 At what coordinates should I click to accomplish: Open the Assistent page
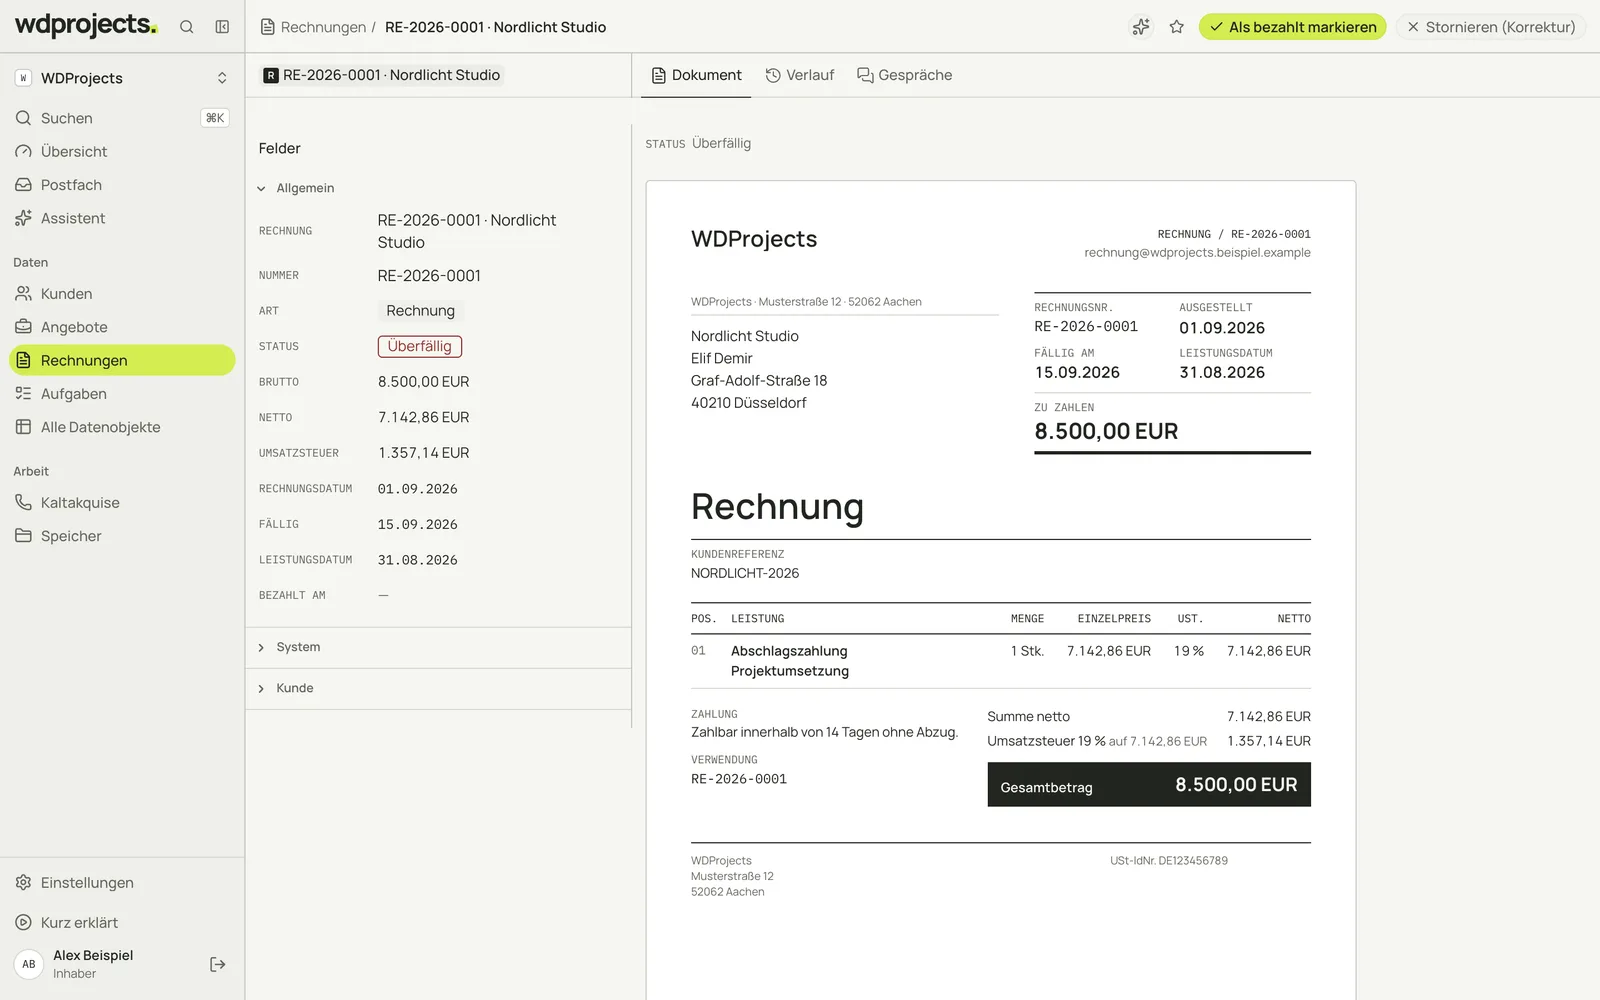pos(122,218)
